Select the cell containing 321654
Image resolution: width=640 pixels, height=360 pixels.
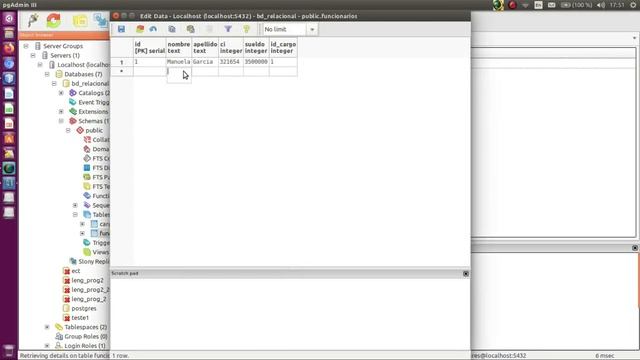[231, 62]
